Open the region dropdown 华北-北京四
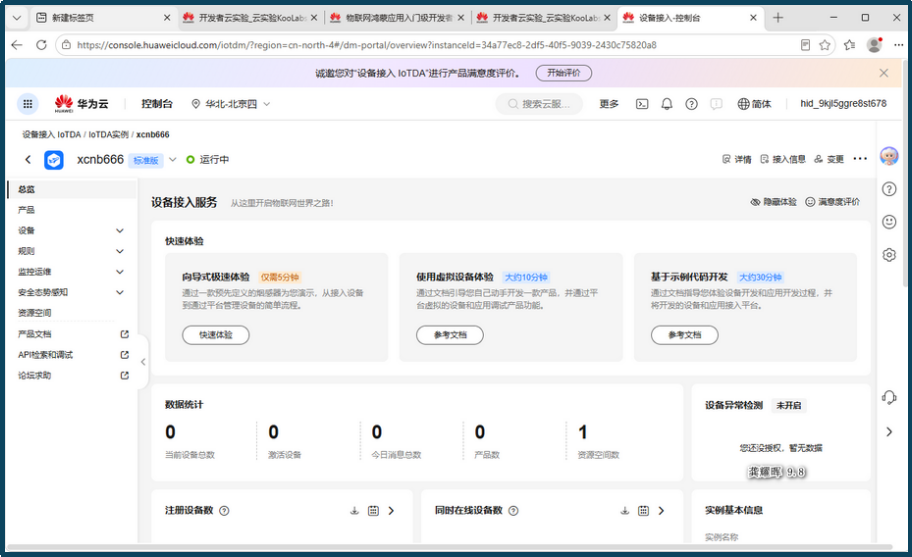This screenshot has width=912, height=557. [231, 104]
